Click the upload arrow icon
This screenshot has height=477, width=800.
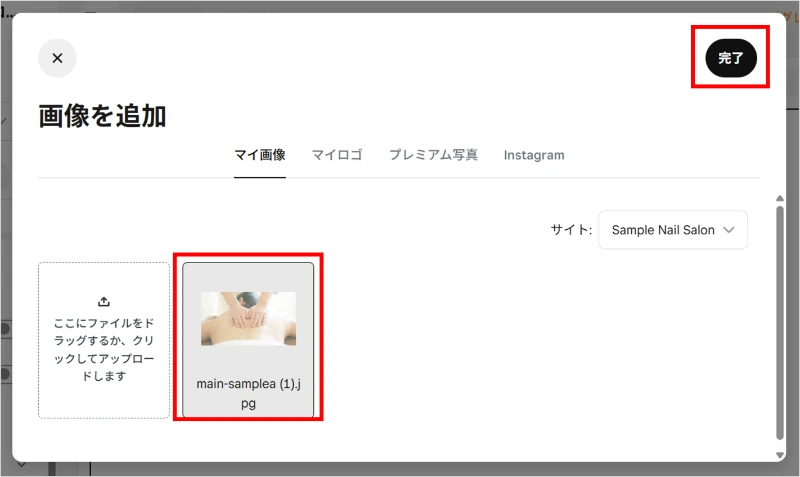pyautogui.click(x=104, y=302)
